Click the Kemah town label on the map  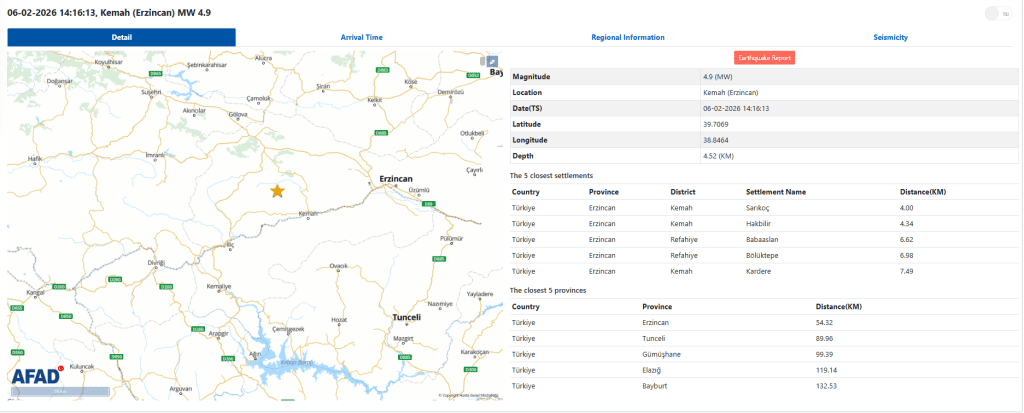click(308, 213)
